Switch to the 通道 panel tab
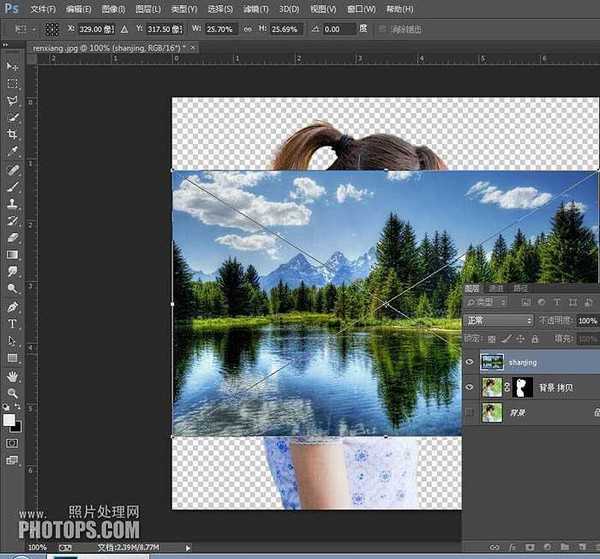Screen dimensions: 600x559 (497, 288)
